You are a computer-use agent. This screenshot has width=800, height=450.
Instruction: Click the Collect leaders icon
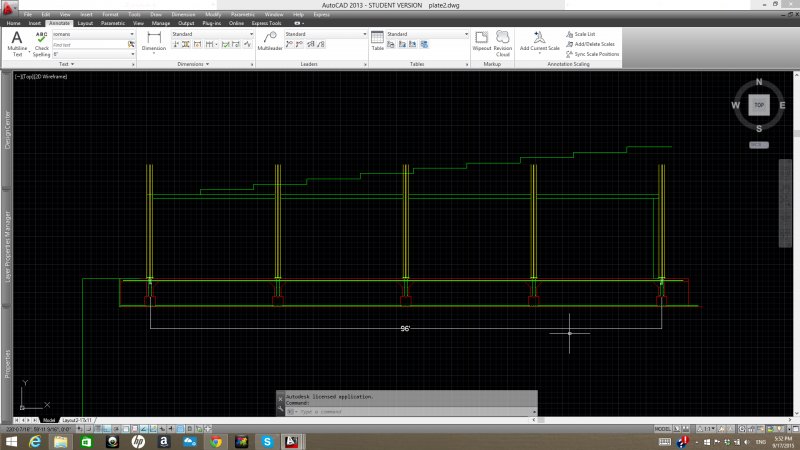tap(321, 44)
